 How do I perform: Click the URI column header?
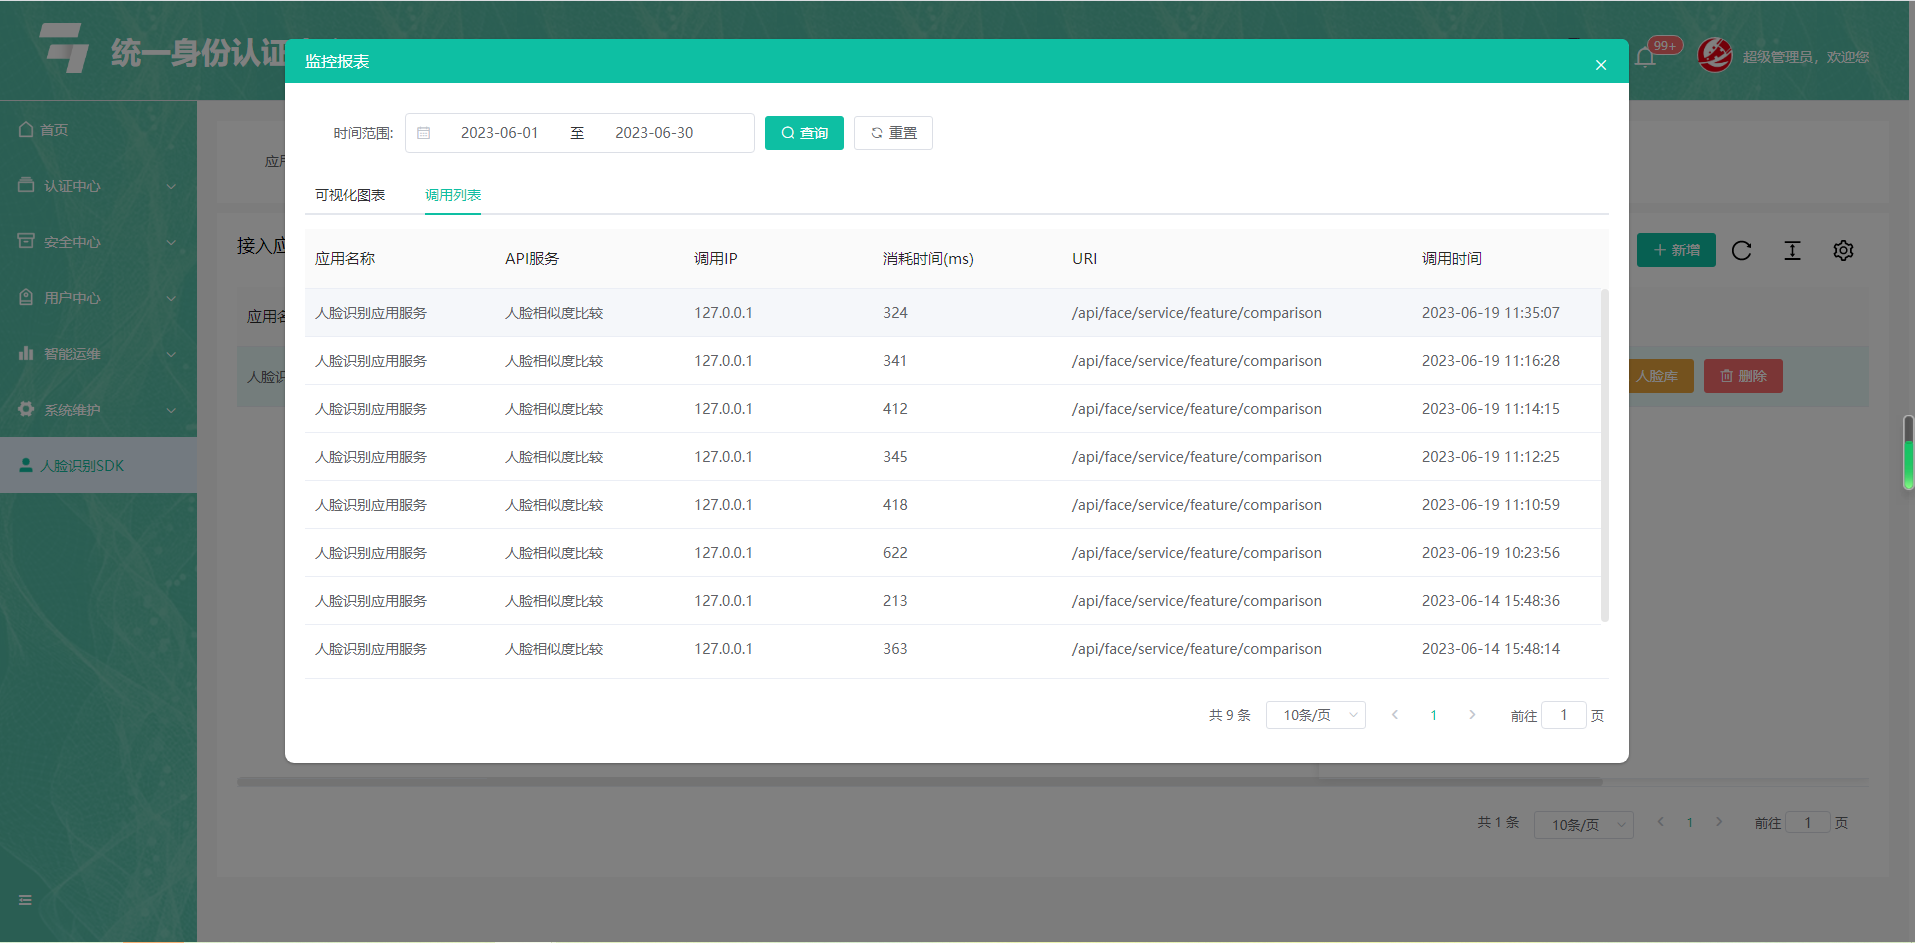point(1085,259)
